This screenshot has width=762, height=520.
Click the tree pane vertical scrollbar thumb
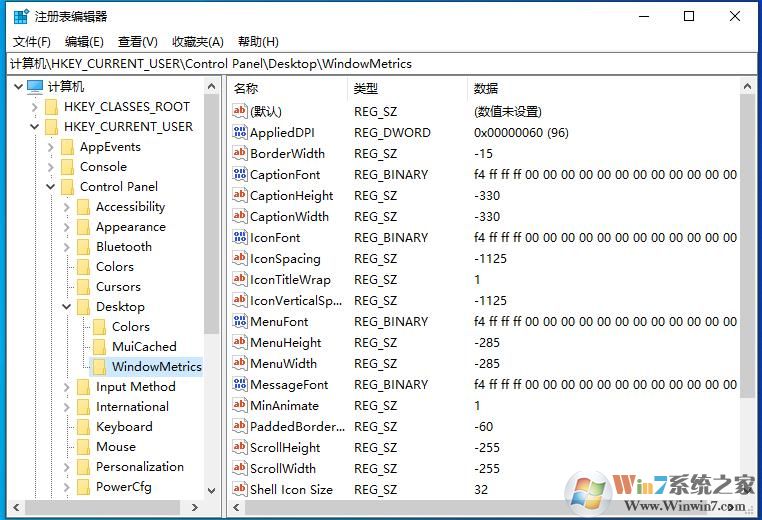(211, 214)
